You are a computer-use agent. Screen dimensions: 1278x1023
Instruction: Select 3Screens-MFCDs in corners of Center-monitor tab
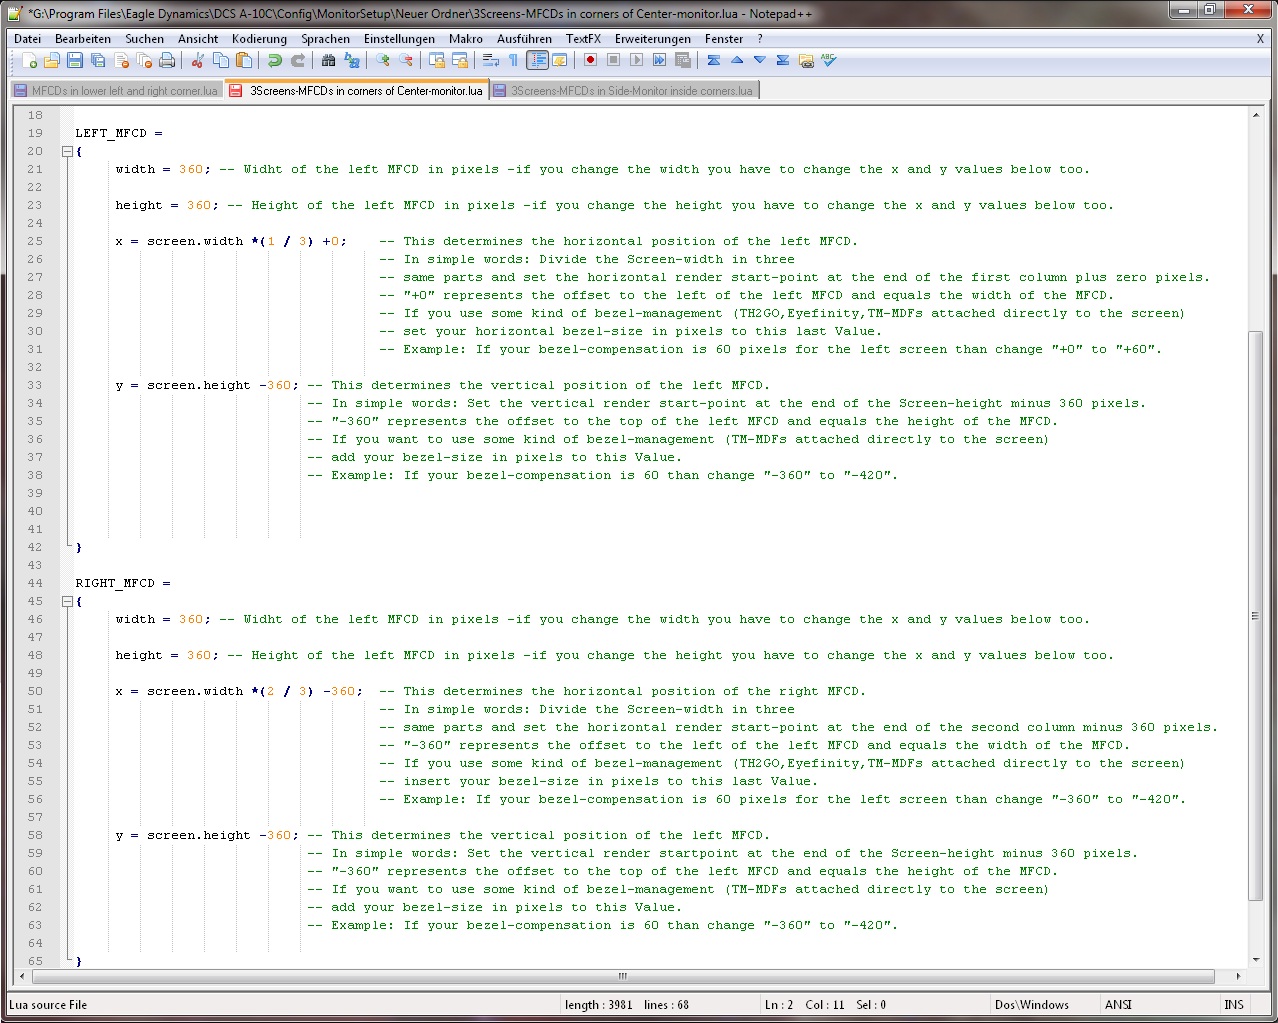[357, 90]
